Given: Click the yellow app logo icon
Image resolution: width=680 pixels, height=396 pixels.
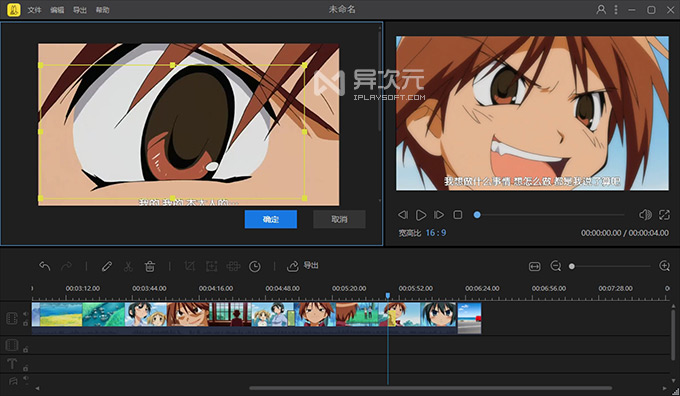Looking at the screenshot, I should [x=13, y=10].
